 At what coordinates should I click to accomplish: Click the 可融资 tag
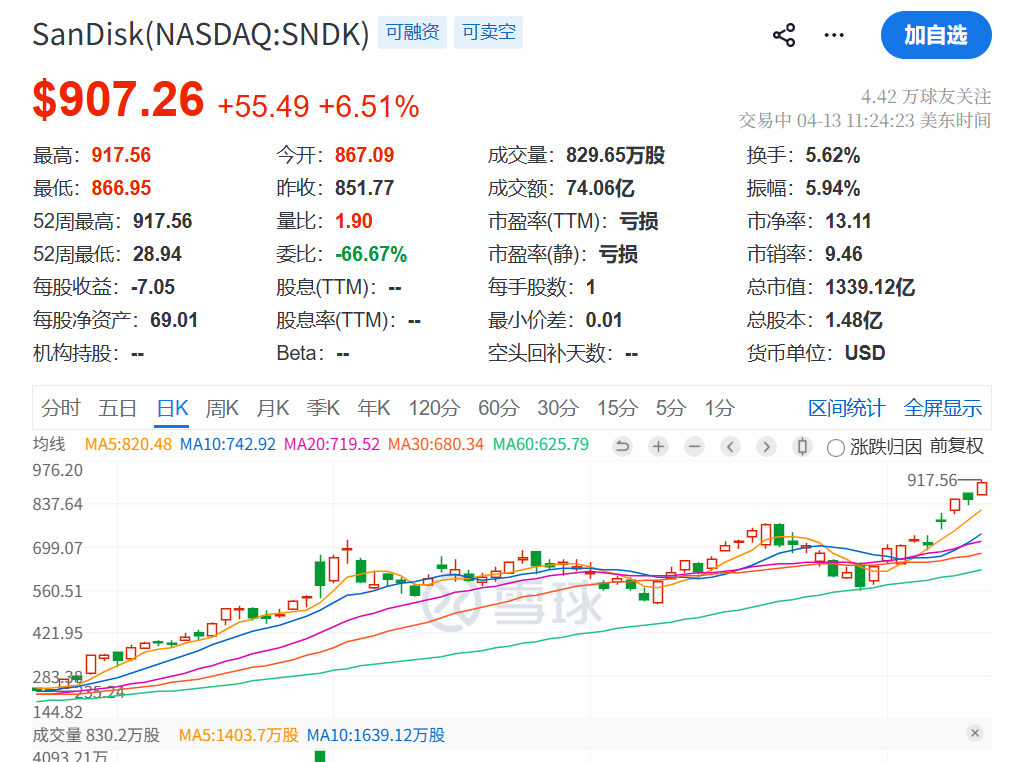click(x=413, y=33)
